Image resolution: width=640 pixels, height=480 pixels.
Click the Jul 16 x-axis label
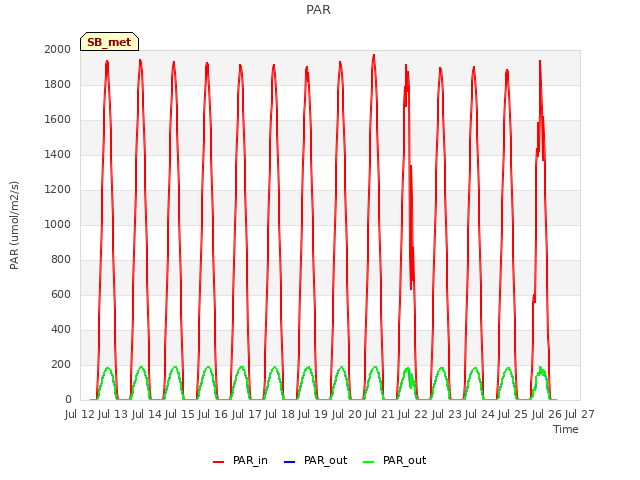[x=213, y=414]
